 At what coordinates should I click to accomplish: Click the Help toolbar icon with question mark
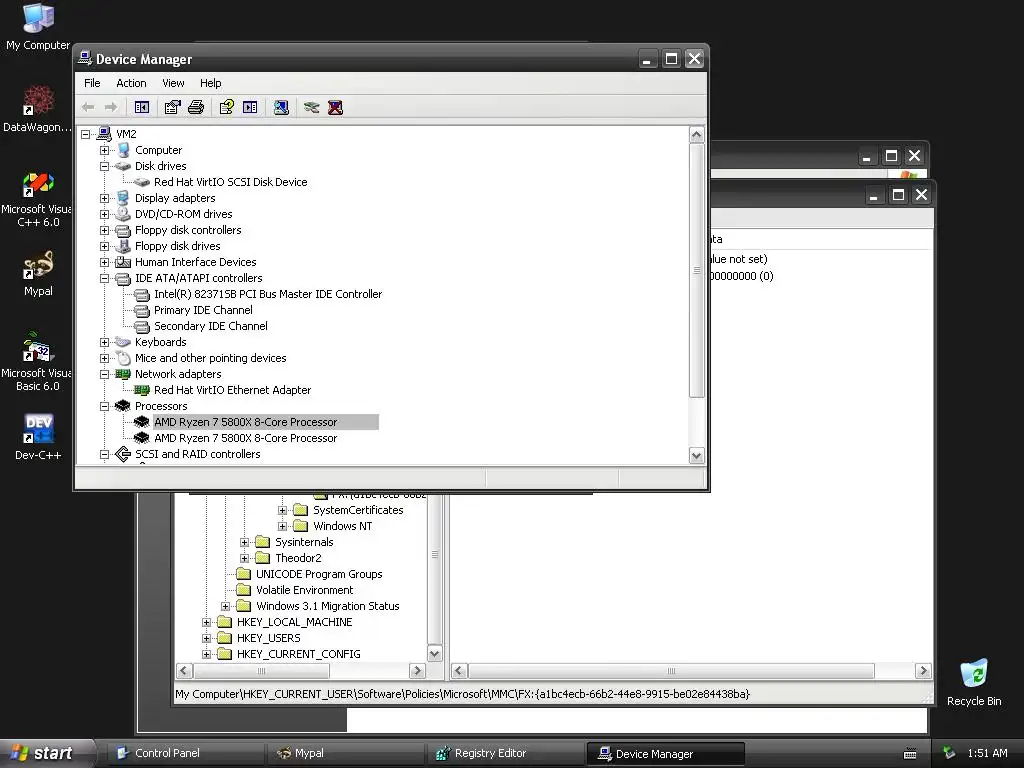point(227,107)
